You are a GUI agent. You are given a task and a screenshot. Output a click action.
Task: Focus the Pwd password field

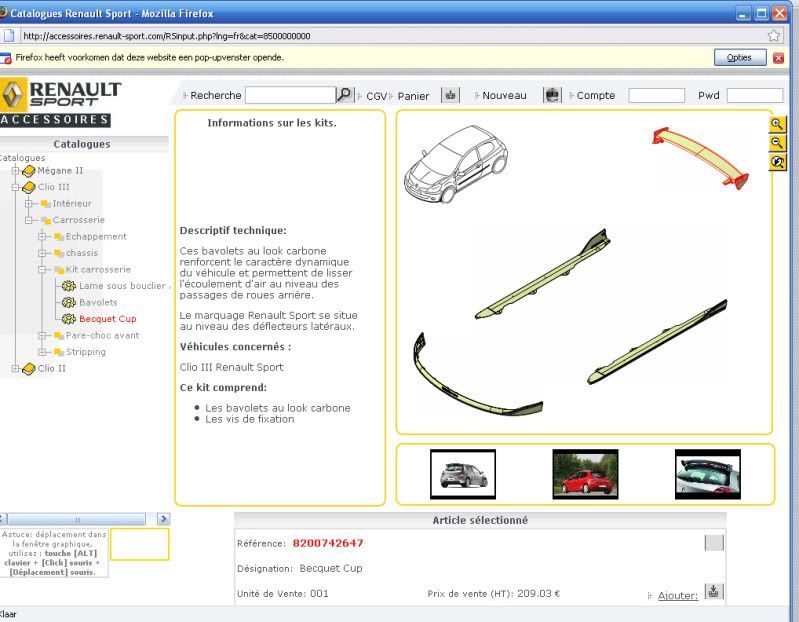click(x=755, y=95)
